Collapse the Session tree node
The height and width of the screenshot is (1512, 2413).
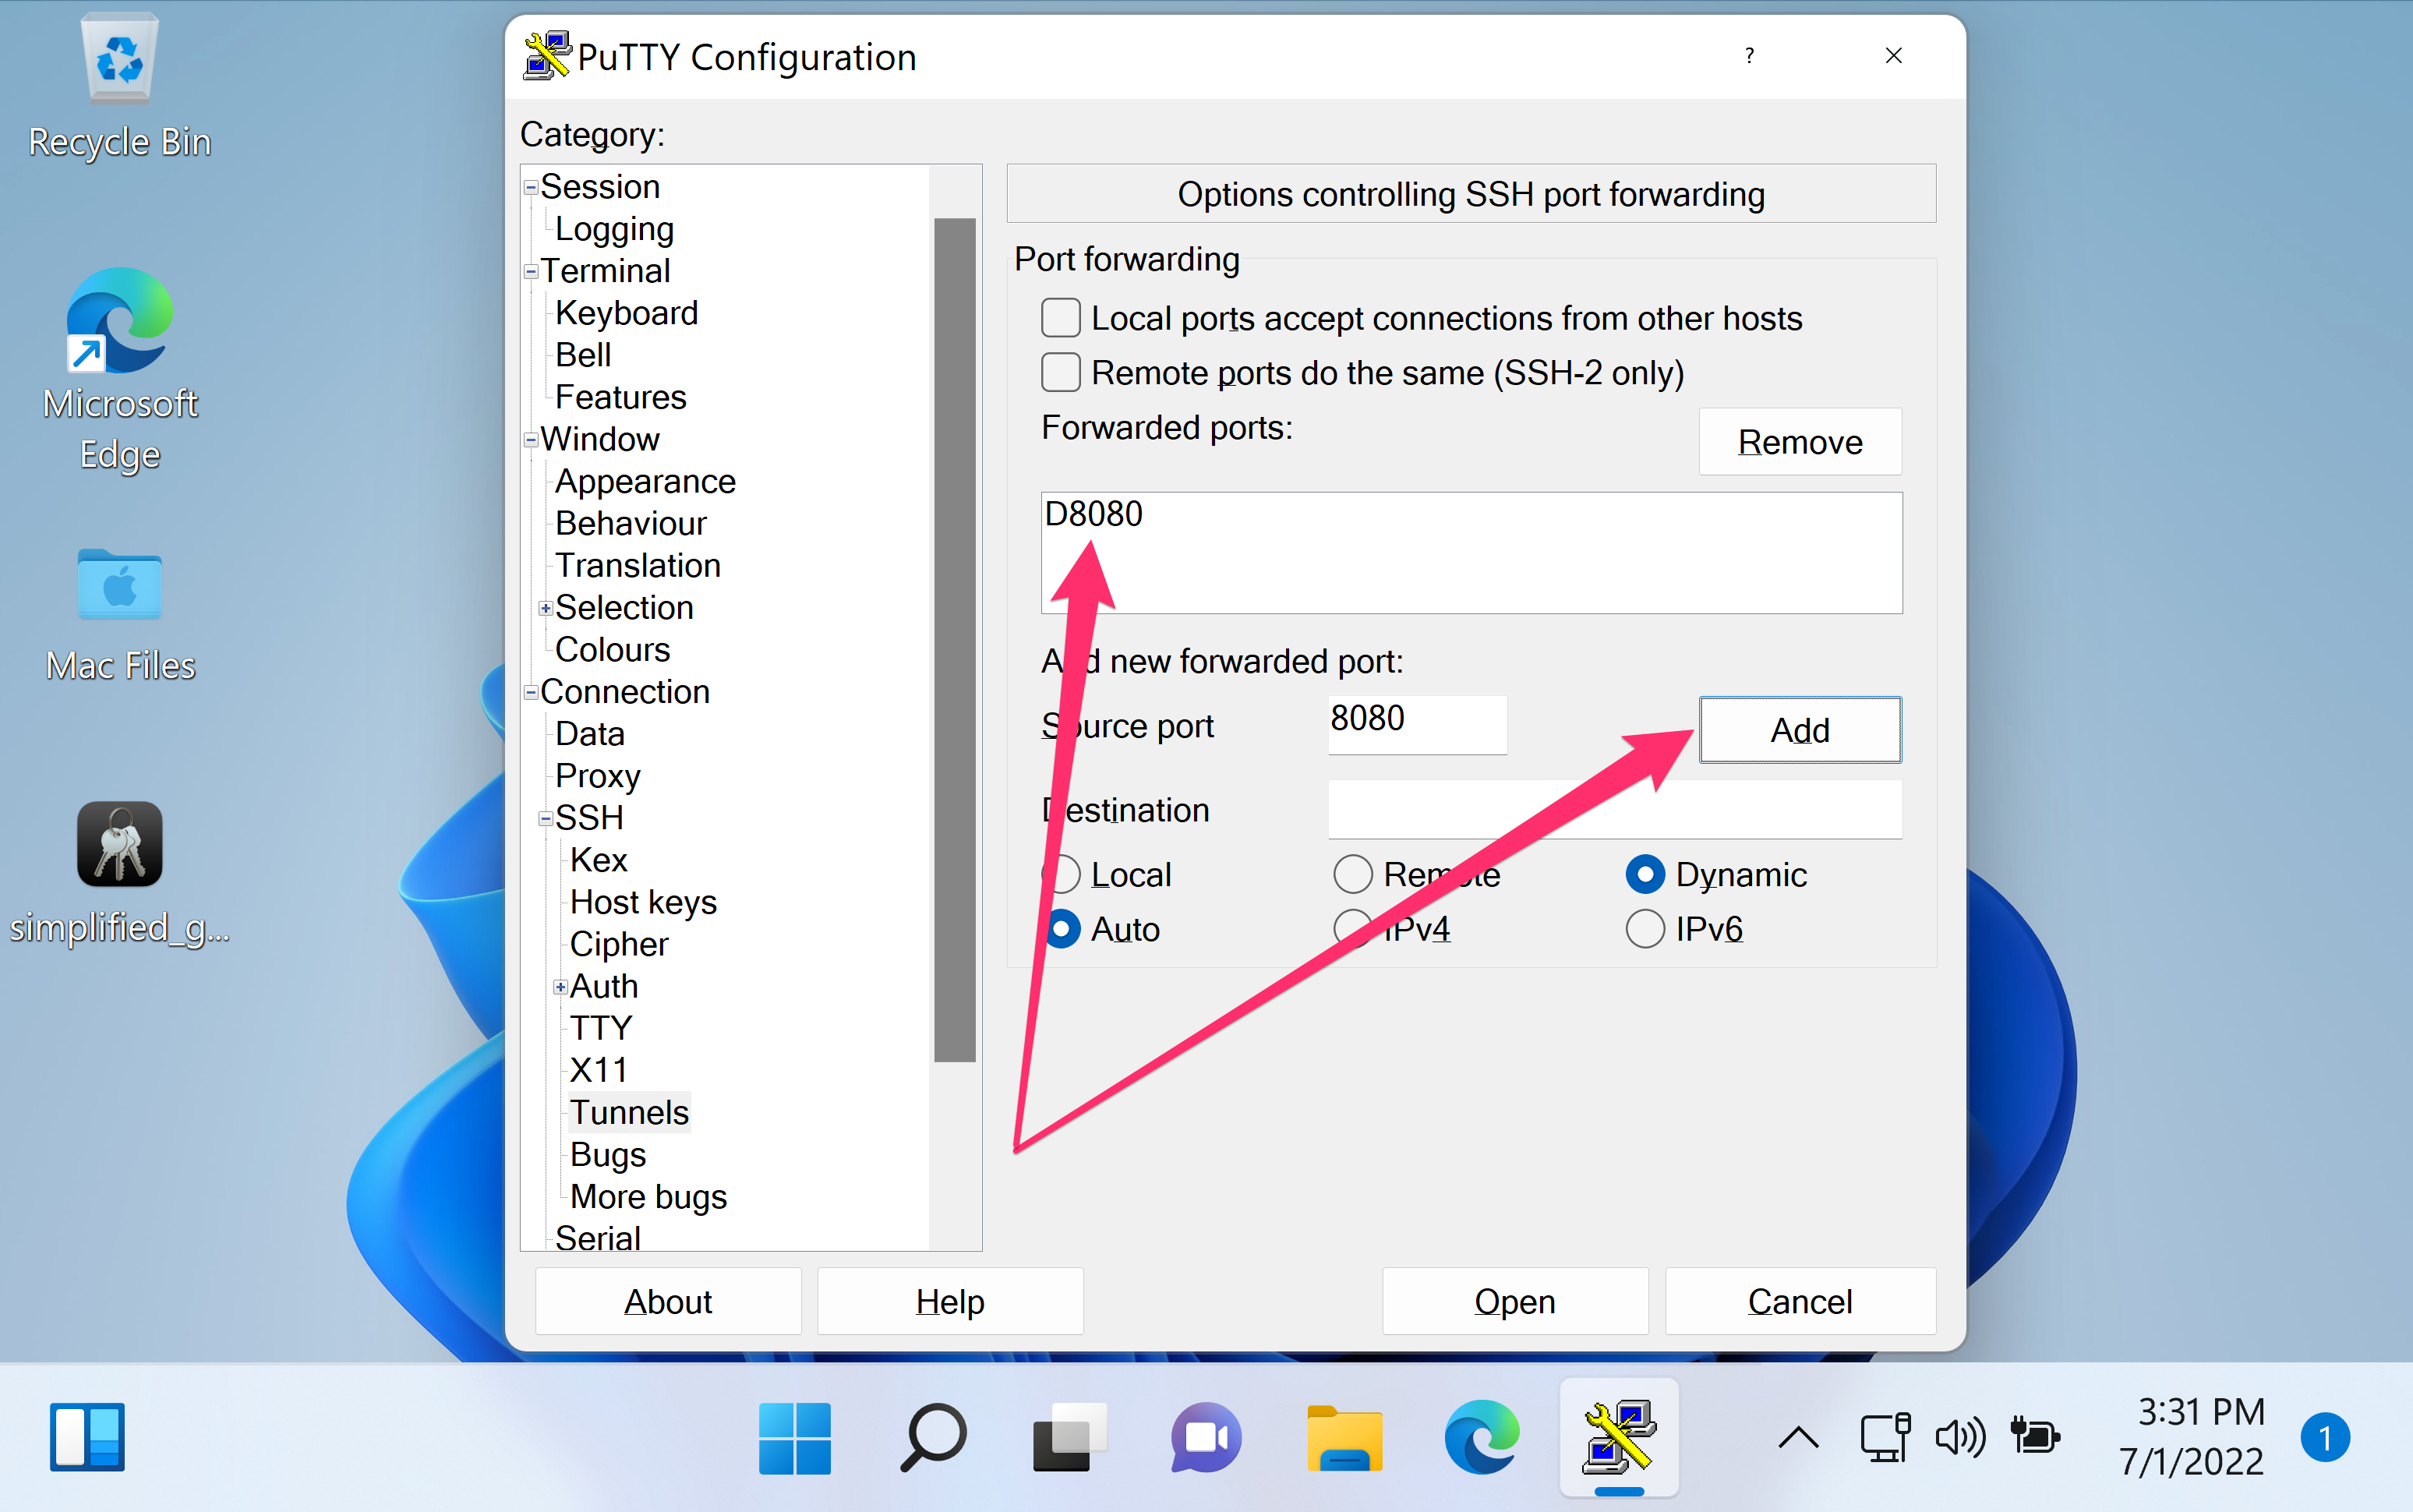point(531,187)
